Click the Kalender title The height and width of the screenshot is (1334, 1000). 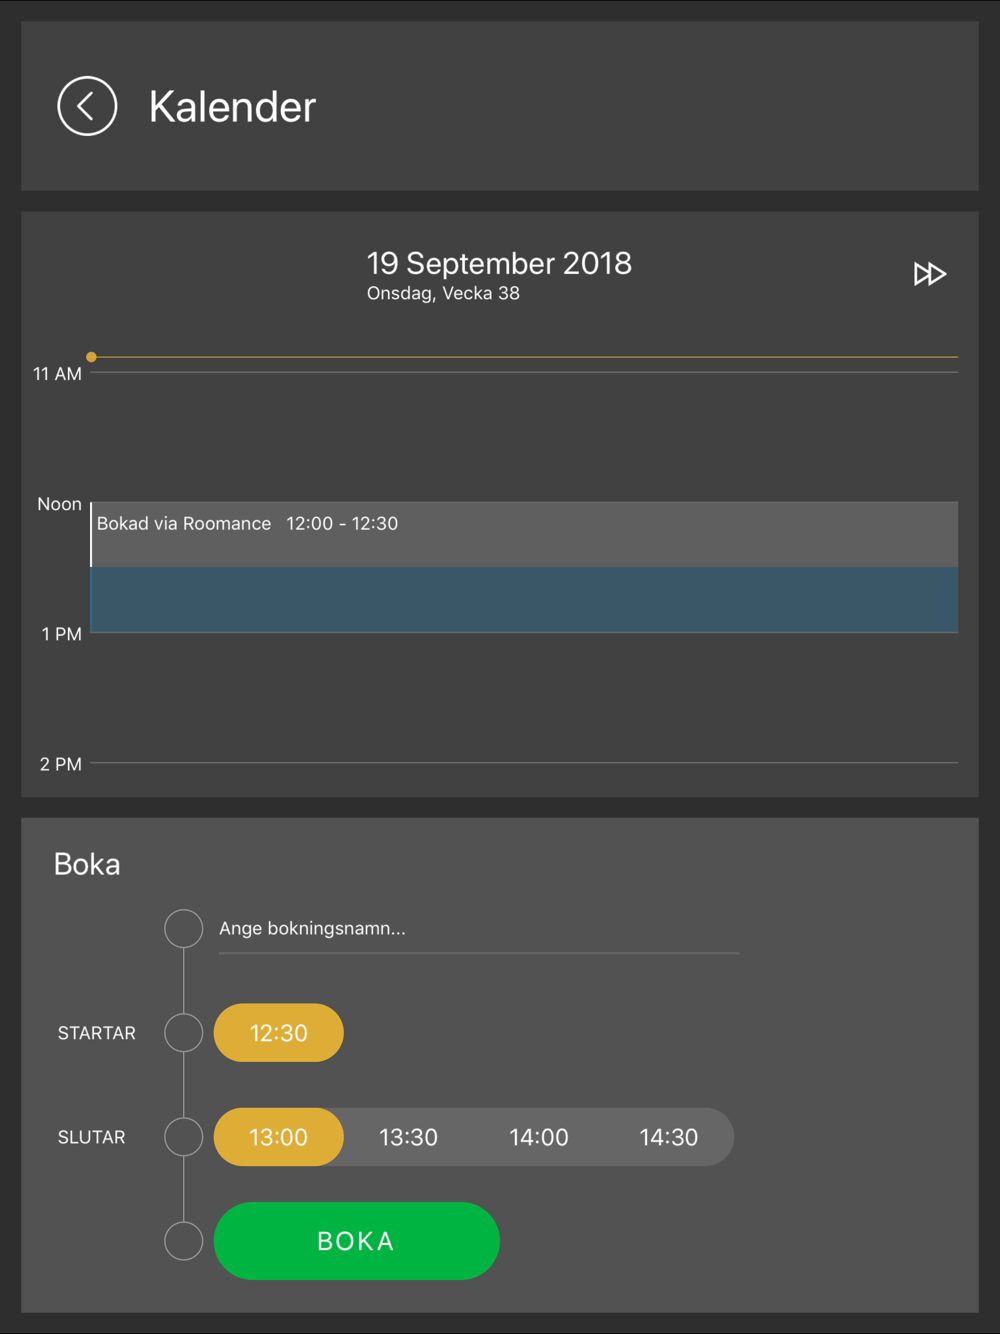coord(232,107)
